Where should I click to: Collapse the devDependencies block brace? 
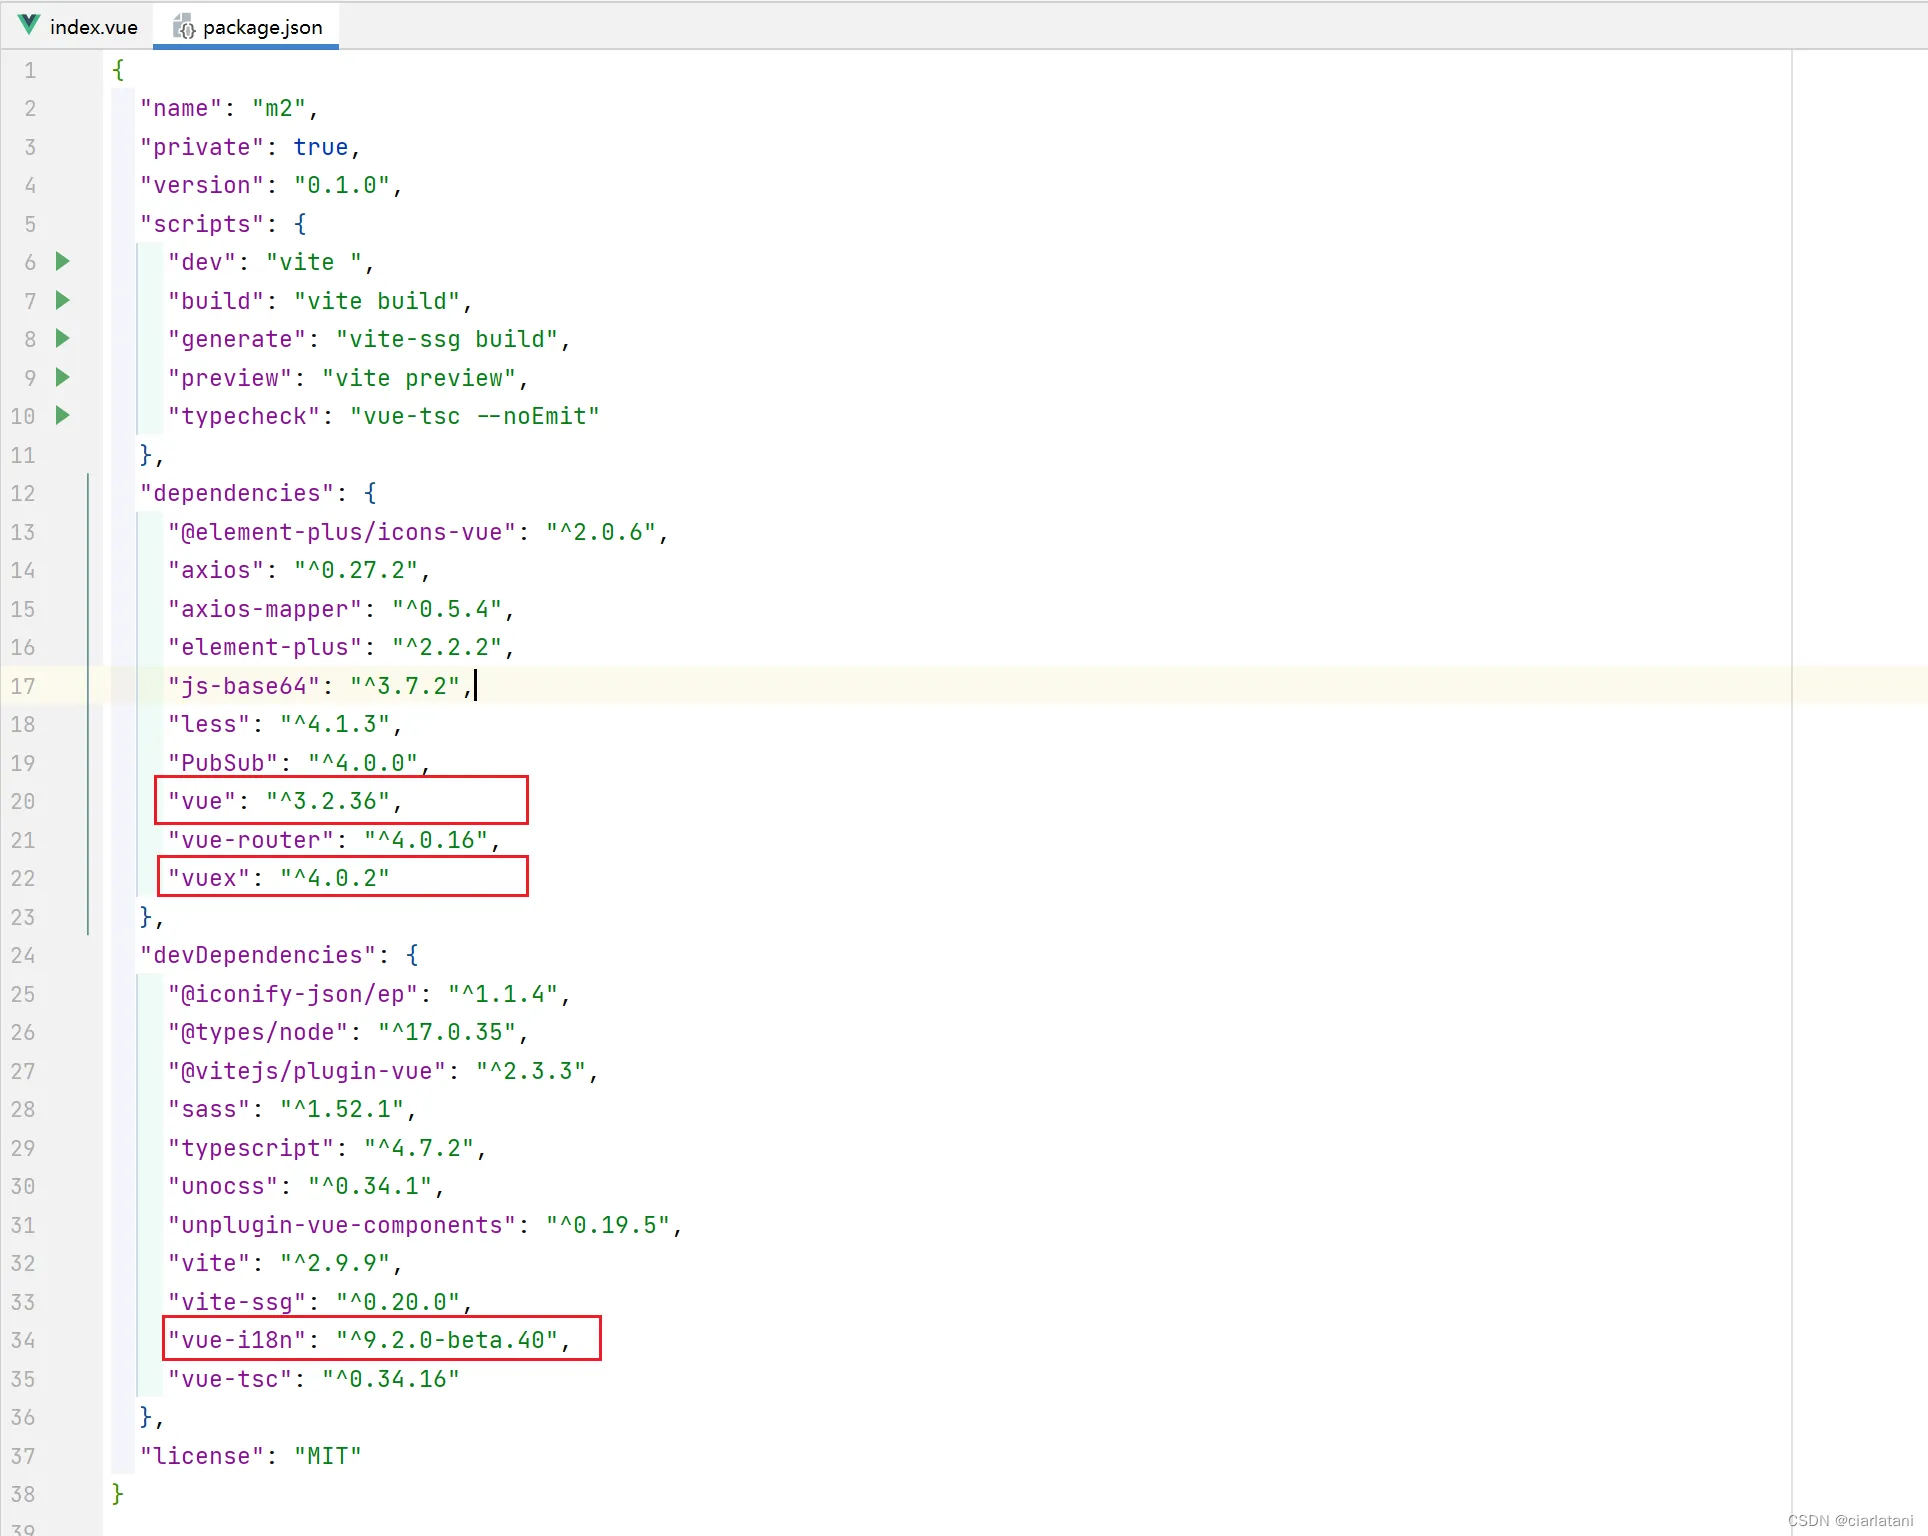(x=412, y=955)
